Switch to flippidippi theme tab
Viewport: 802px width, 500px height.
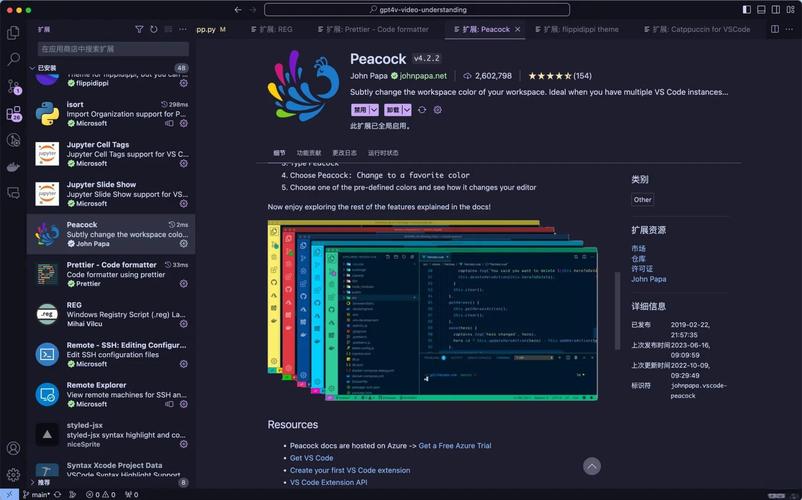(577, 30)
